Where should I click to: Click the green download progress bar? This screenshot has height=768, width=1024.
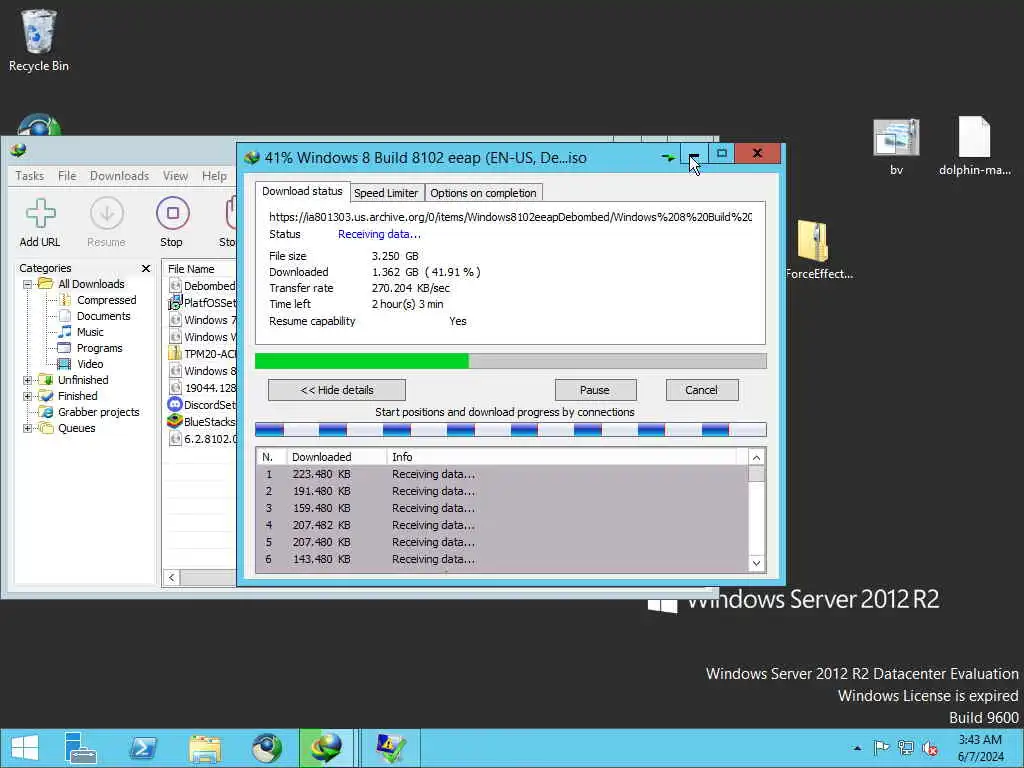pyautogui.click(x=511, y=360)
